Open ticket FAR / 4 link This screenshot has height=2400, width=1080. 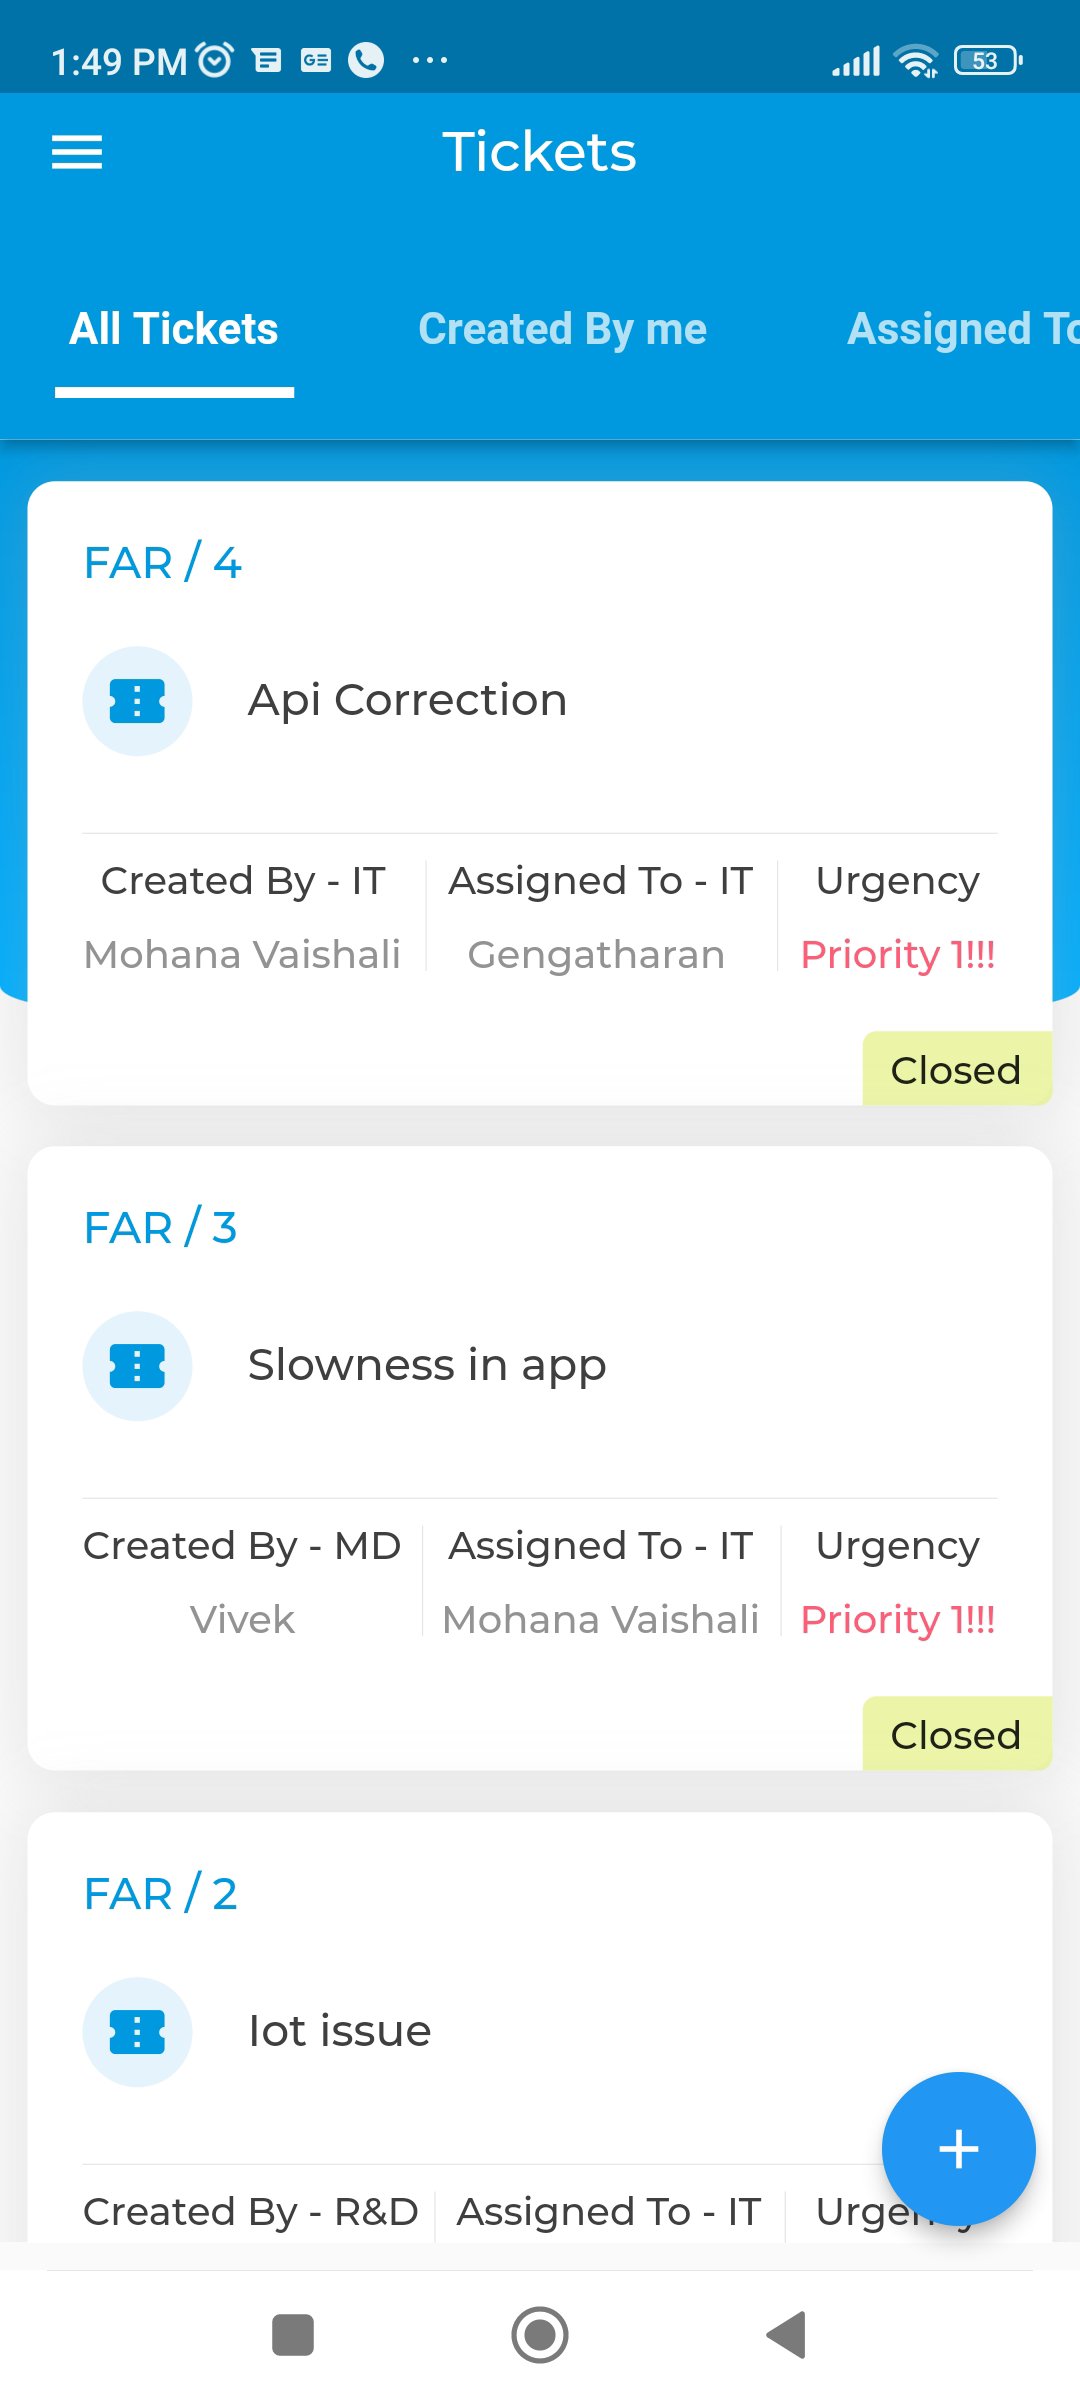[163, 563]
